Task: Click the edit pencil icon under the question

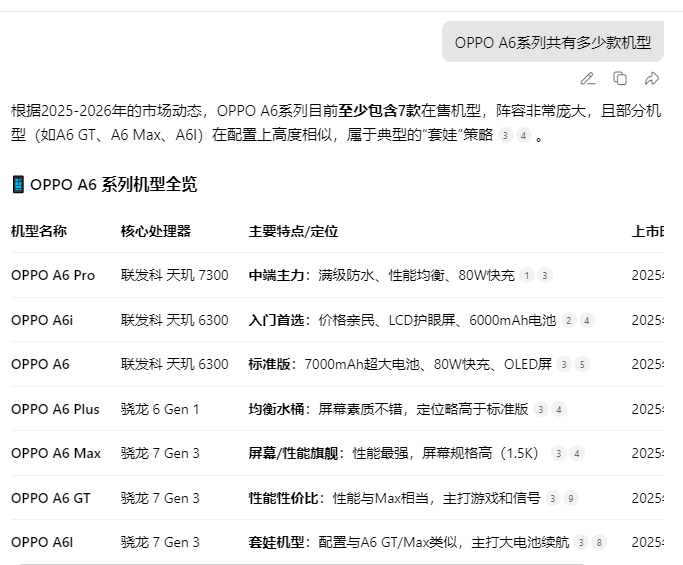Action: 588,78
